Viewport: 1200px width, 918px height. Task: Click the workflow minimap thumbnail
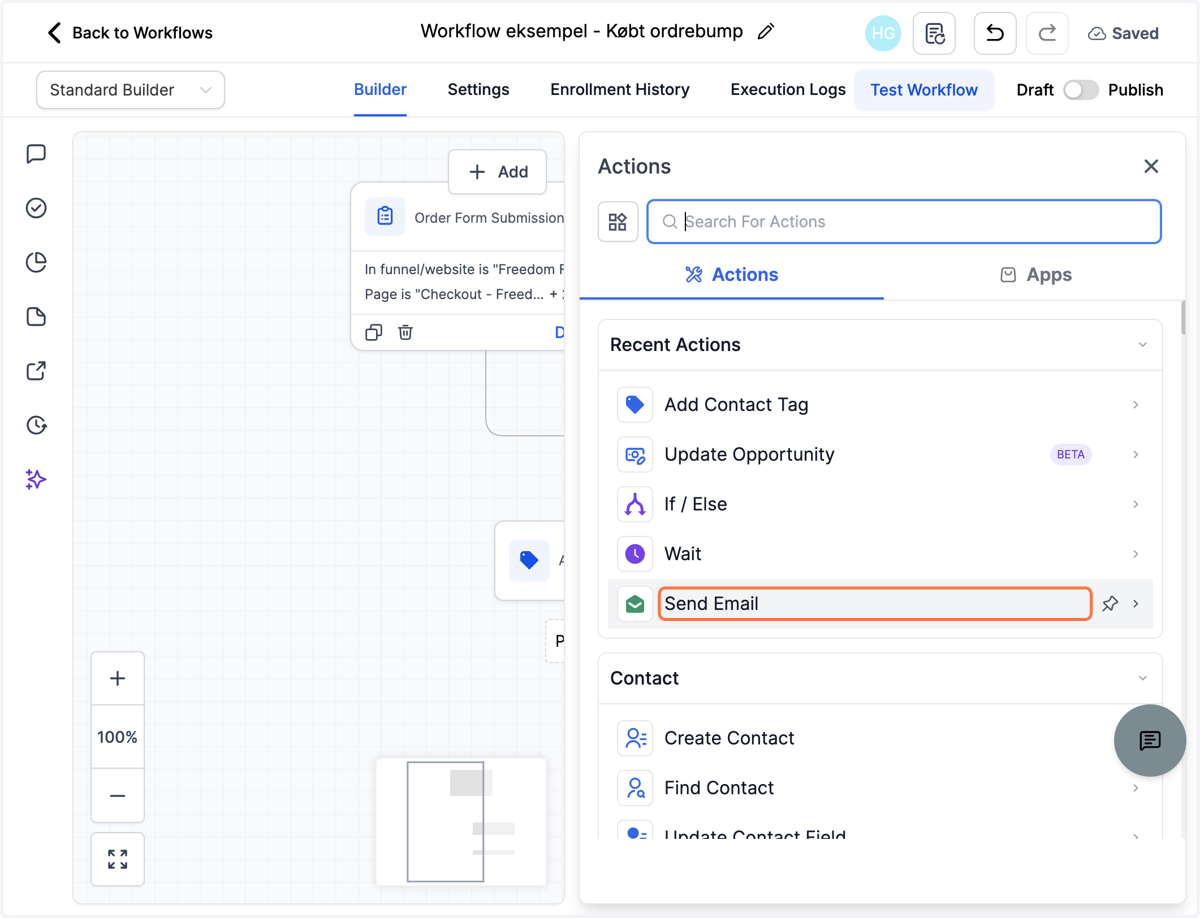(461, 821)
